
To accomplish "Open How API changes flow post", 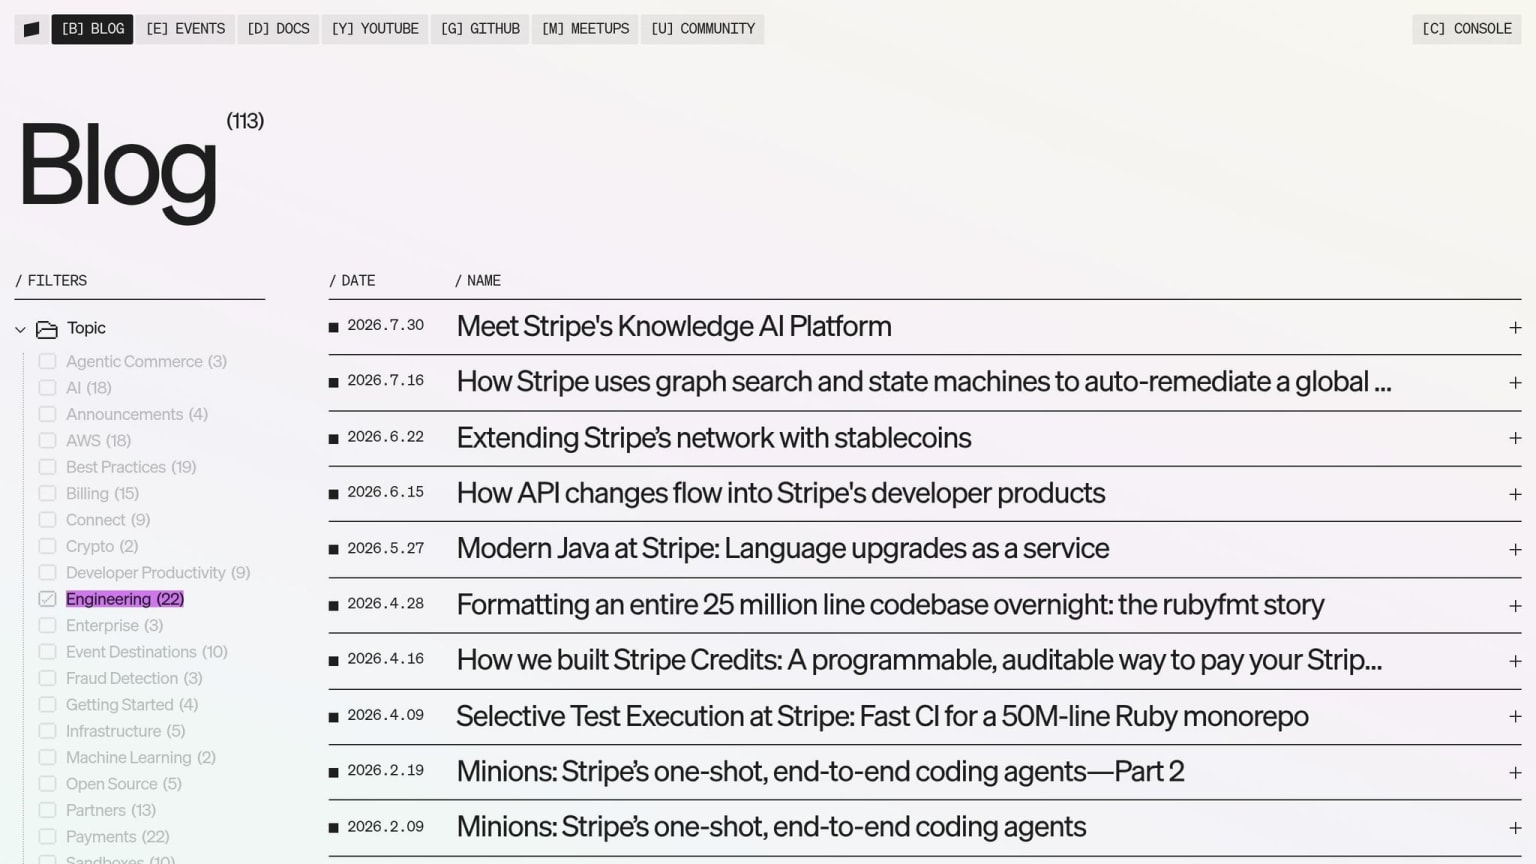I will click(781, 493).
